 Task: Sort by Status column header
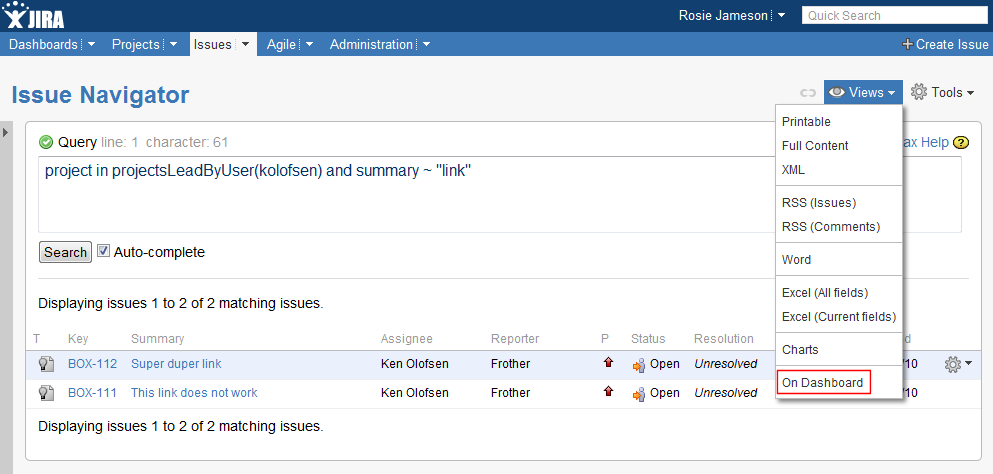pos(648,339)
